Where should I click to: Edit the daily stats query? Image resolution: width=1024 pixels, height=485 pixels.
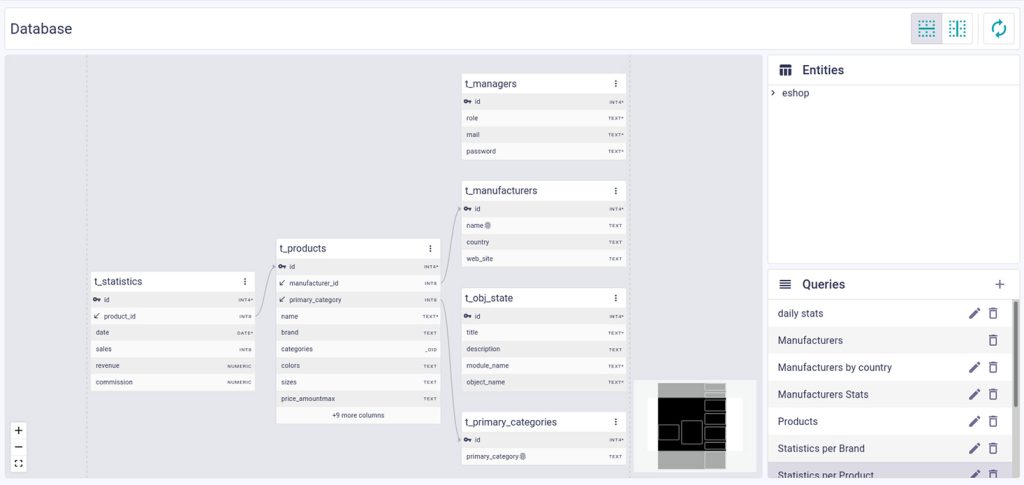click(974, 313)
